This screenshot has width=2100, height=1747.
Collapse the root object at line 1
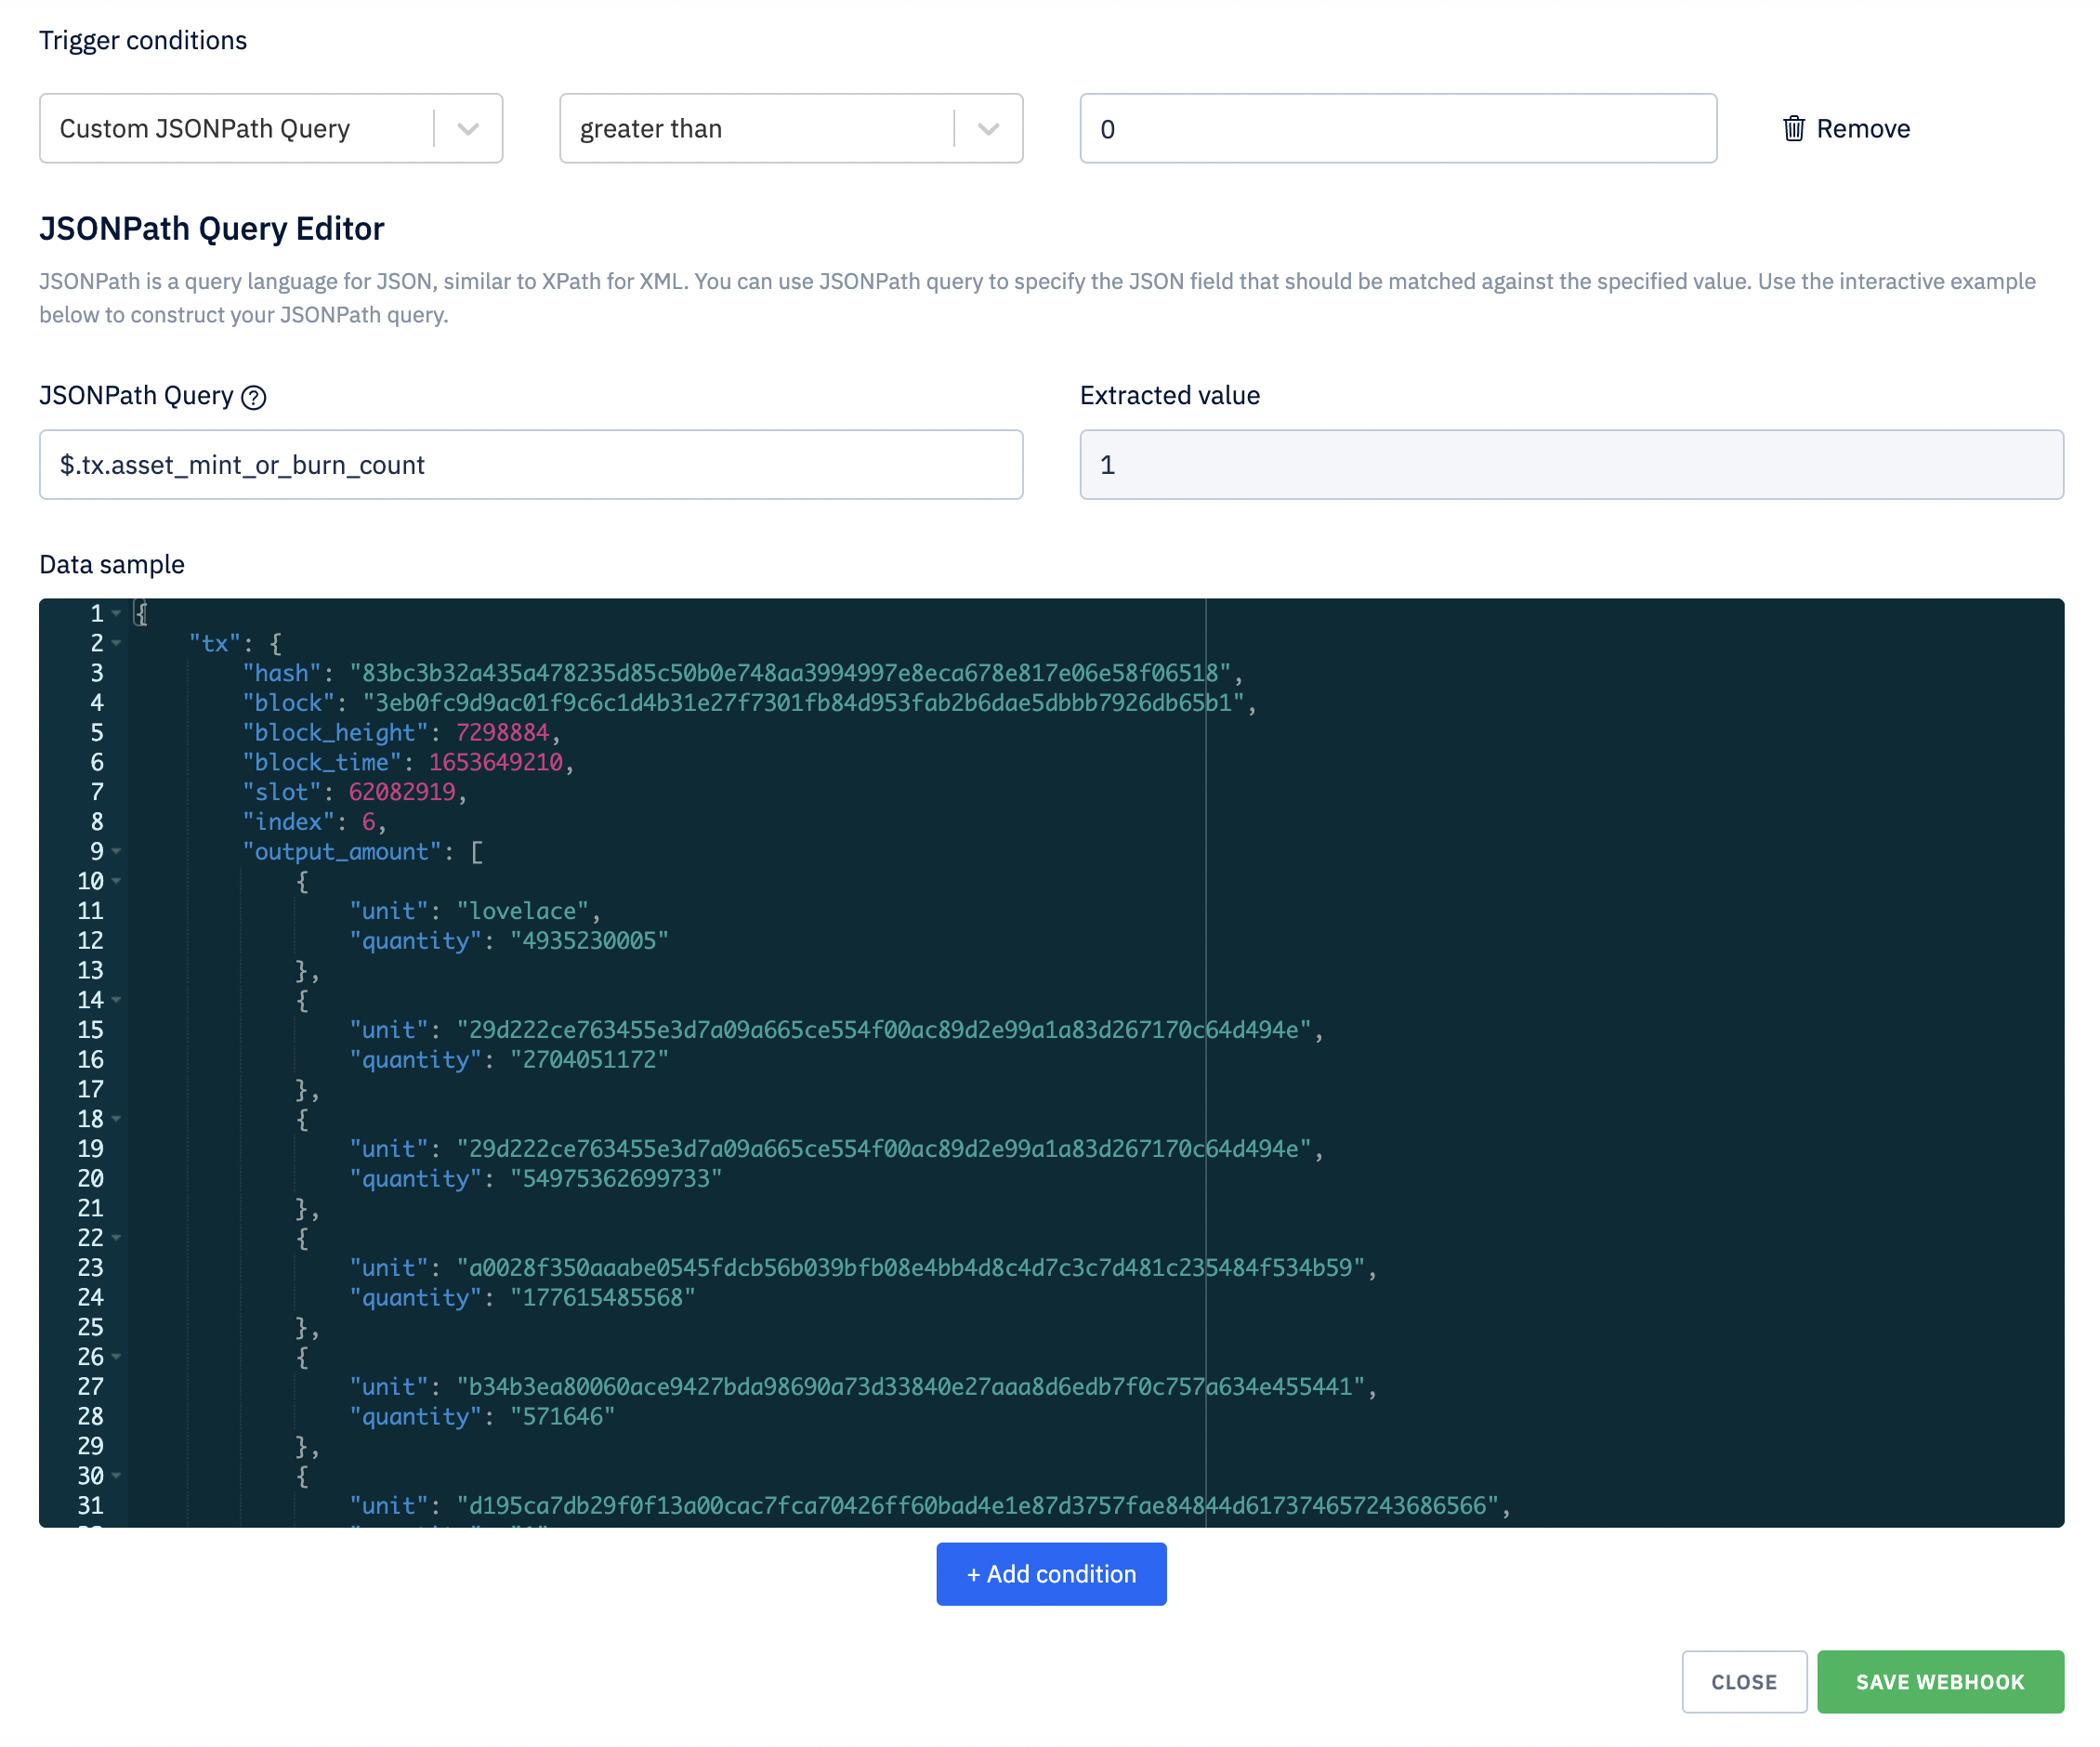click(117, 613)
